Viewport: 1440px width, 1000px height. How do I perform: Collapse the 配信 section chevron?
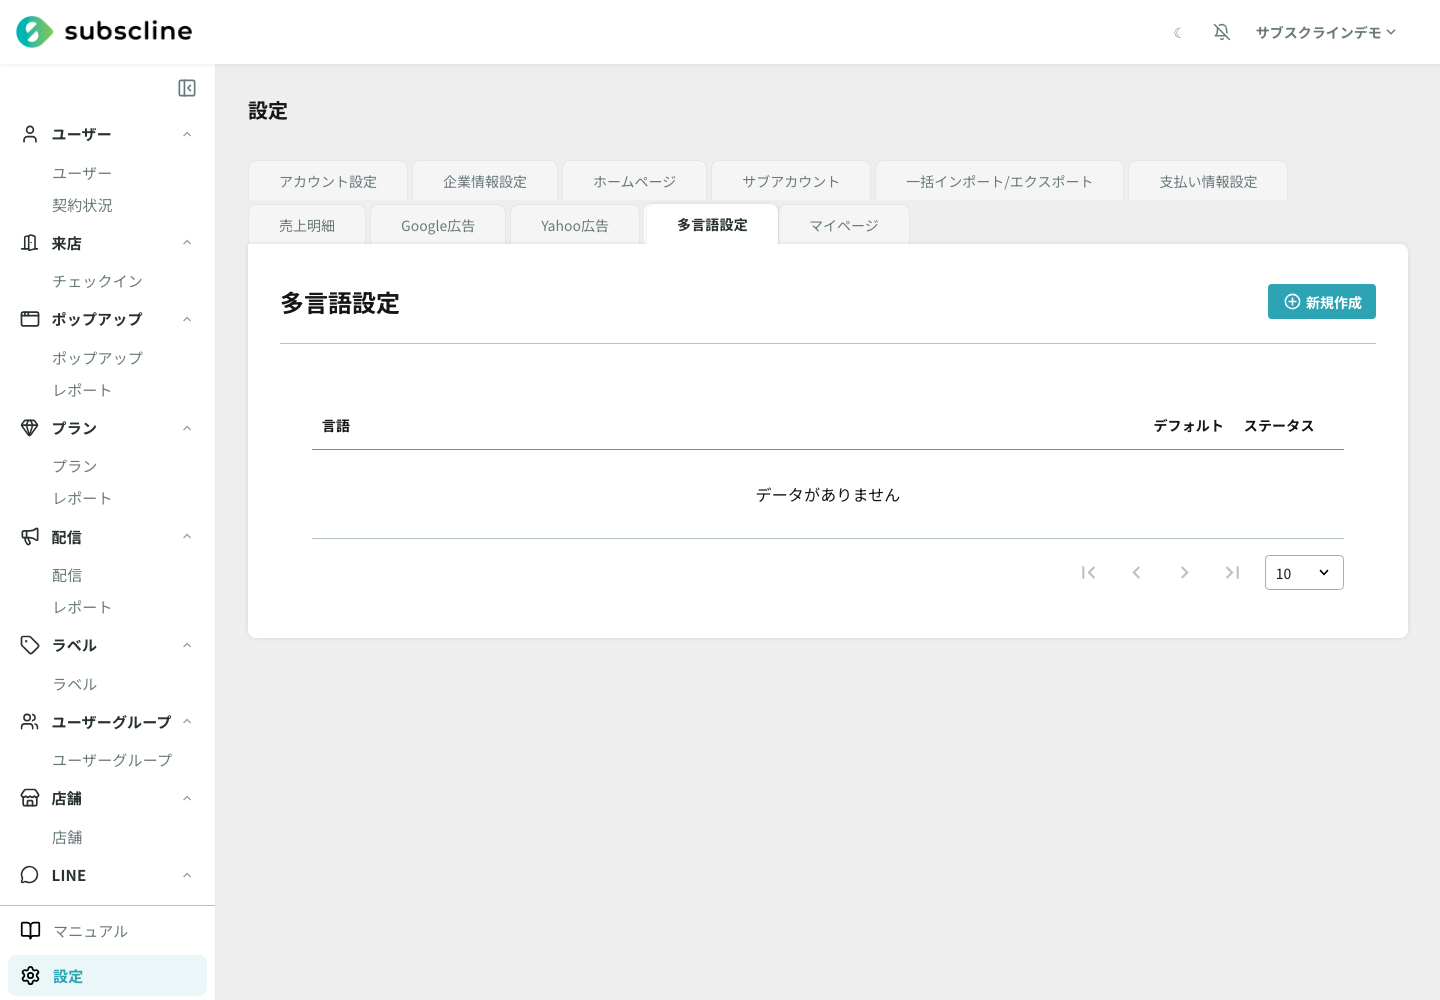(x=187, y=537)
